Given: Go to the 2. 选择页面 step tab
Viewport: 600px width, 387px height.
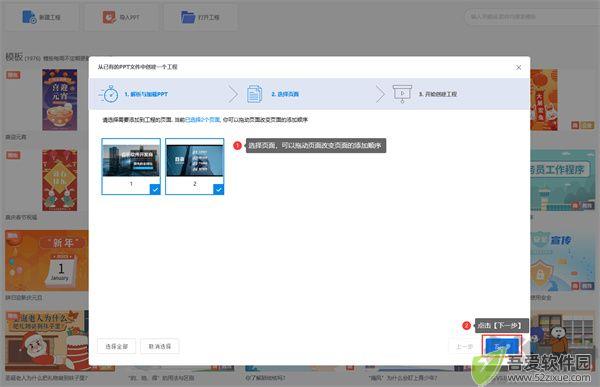Looking at the screenshot, I should coord(285,94).
